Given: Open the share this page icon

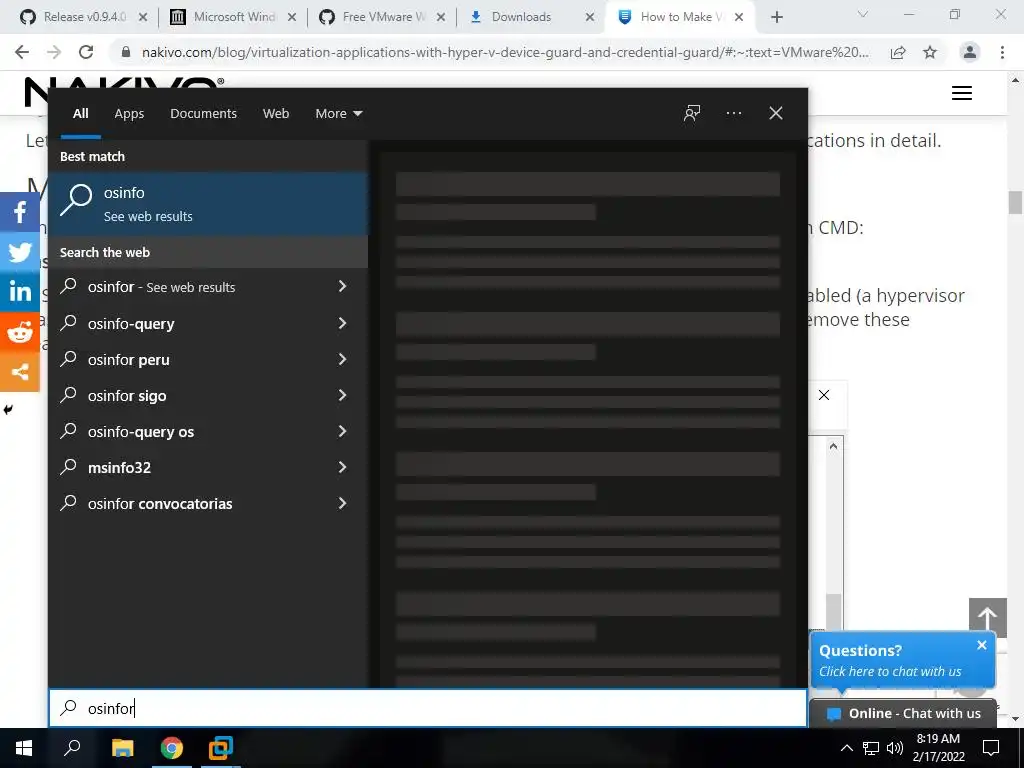Looking at the screenshot, I should pos(898,52).
